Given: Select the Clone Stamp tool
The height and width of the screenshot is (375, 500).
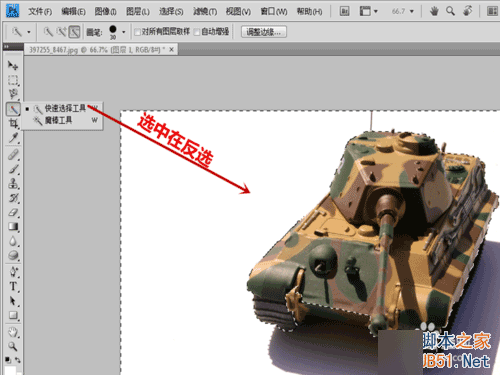Looking at the screenshot, I should pyautogui.click(x=13, y=183).
